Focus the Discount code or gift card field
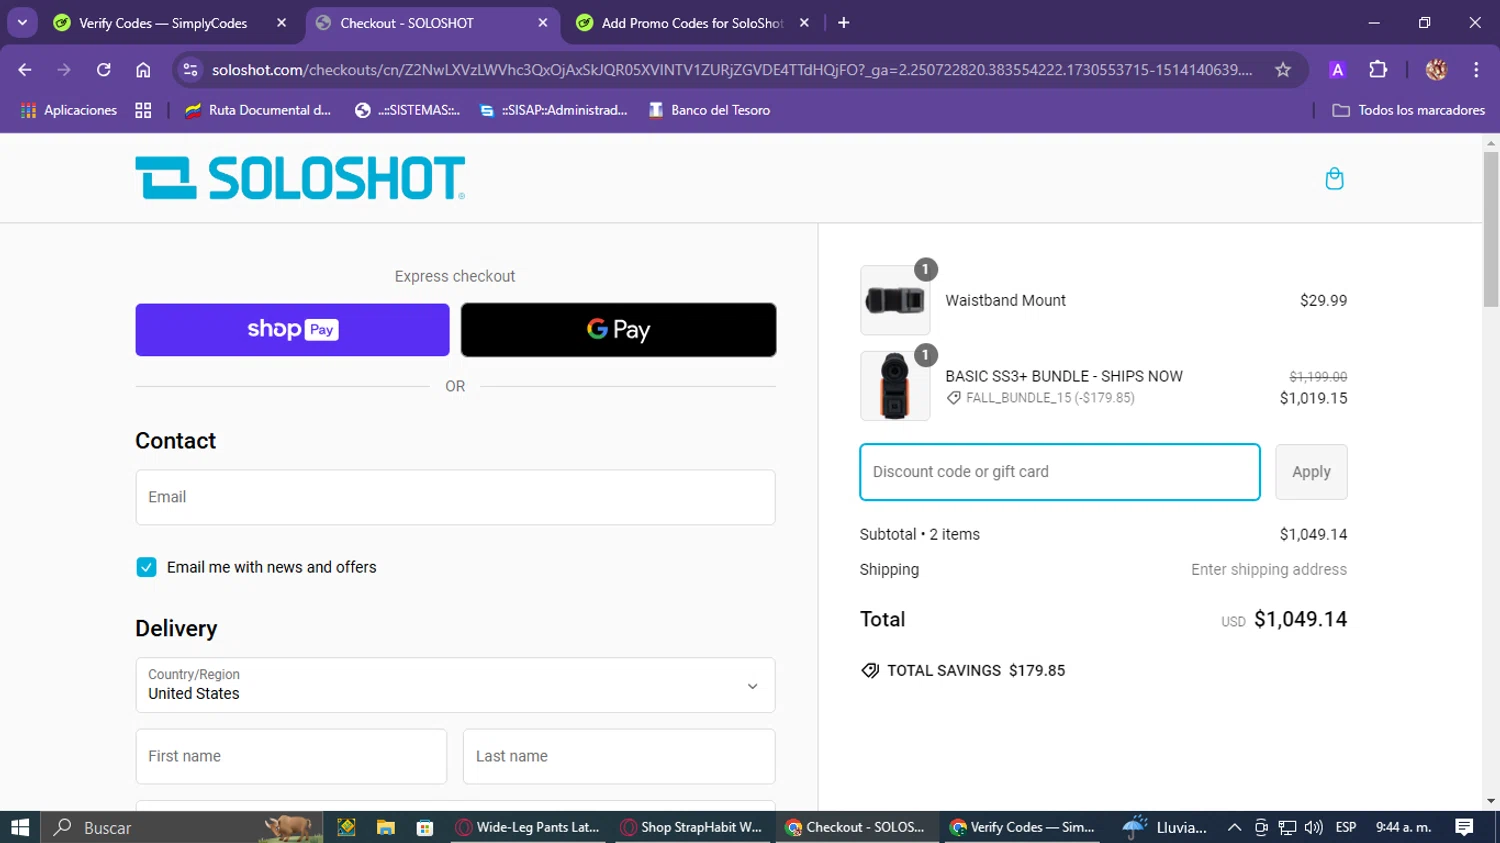The image size is (1500, 843). (x=1060, y=472)
